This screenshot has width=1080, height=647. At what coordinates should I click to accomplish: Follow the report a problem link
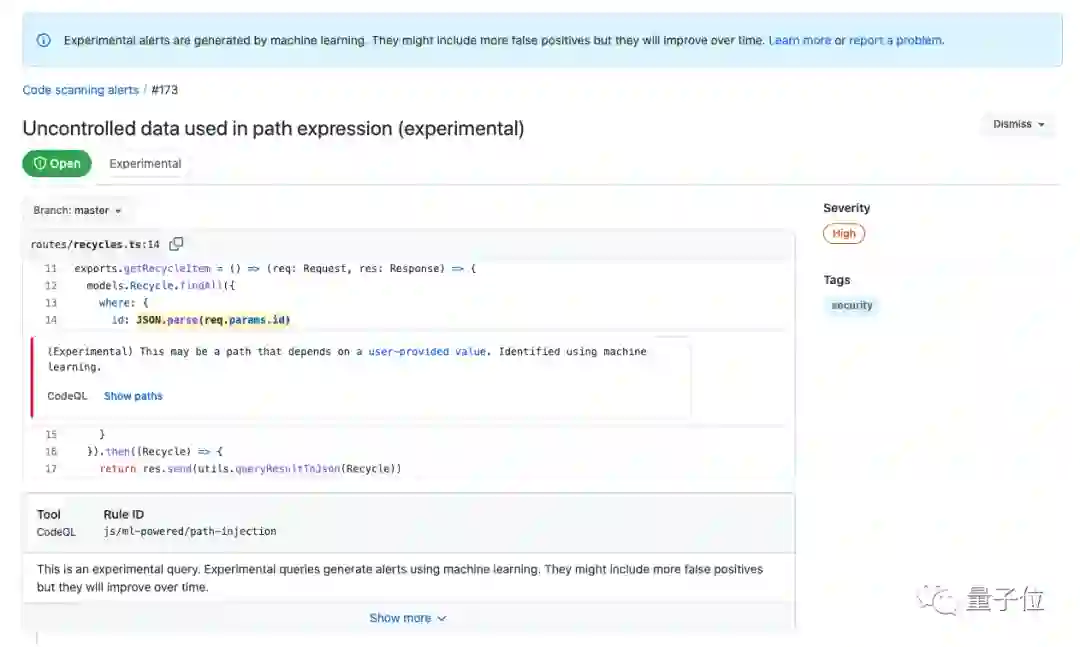(895, 41)
